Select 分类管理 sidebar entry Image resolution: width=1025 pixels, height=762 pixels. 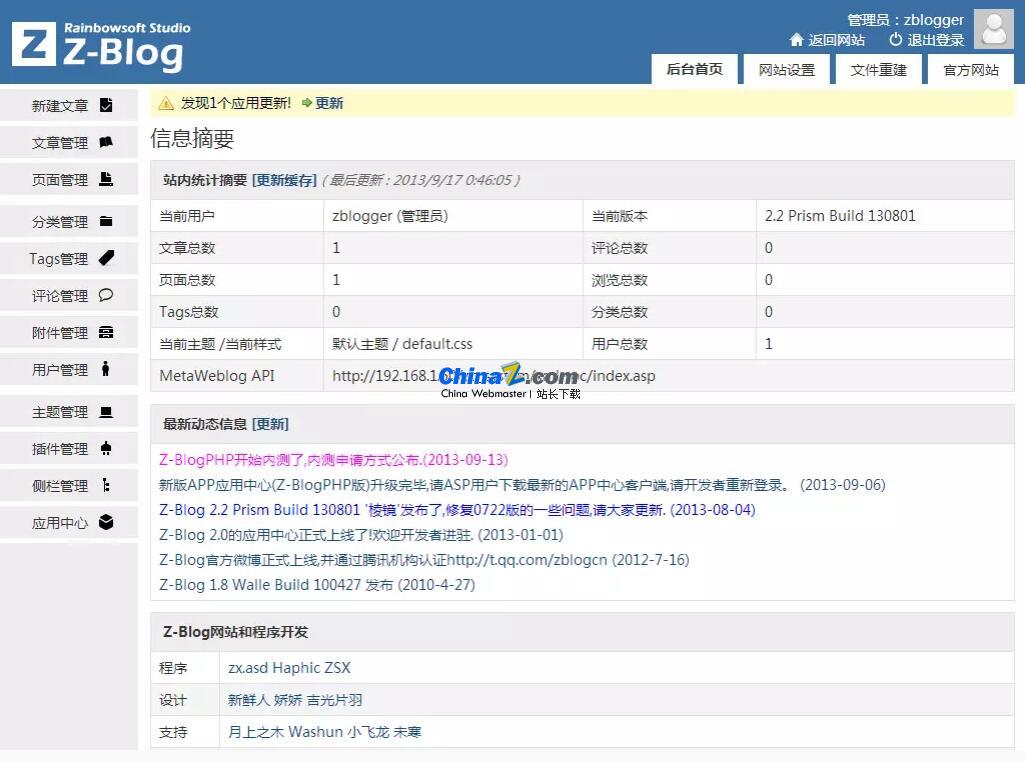[x=69, y=222]
